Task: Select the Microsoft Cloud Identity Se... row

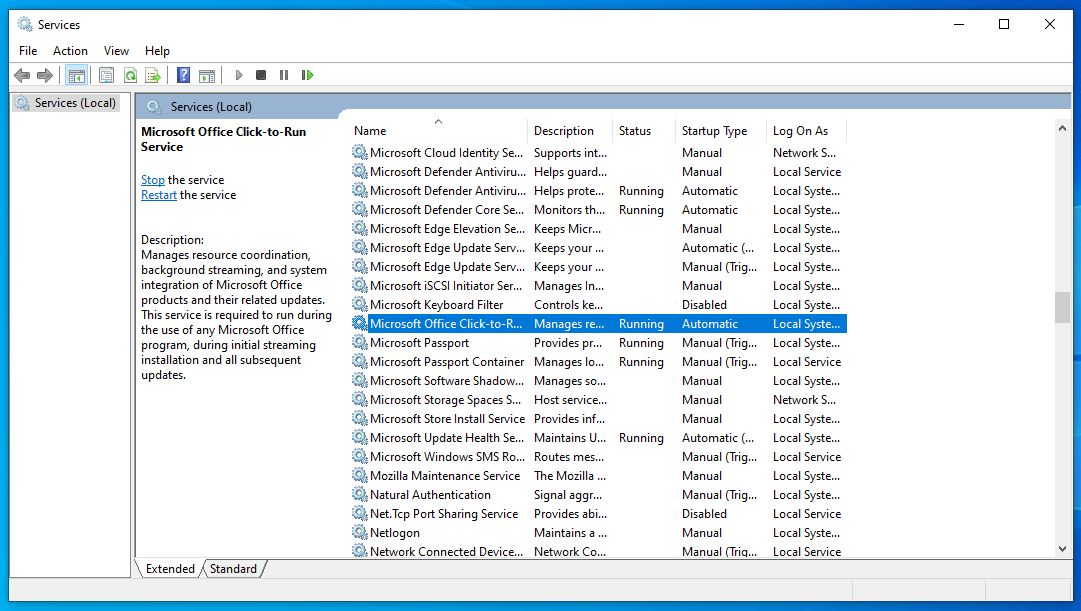Action: (598, 152)
